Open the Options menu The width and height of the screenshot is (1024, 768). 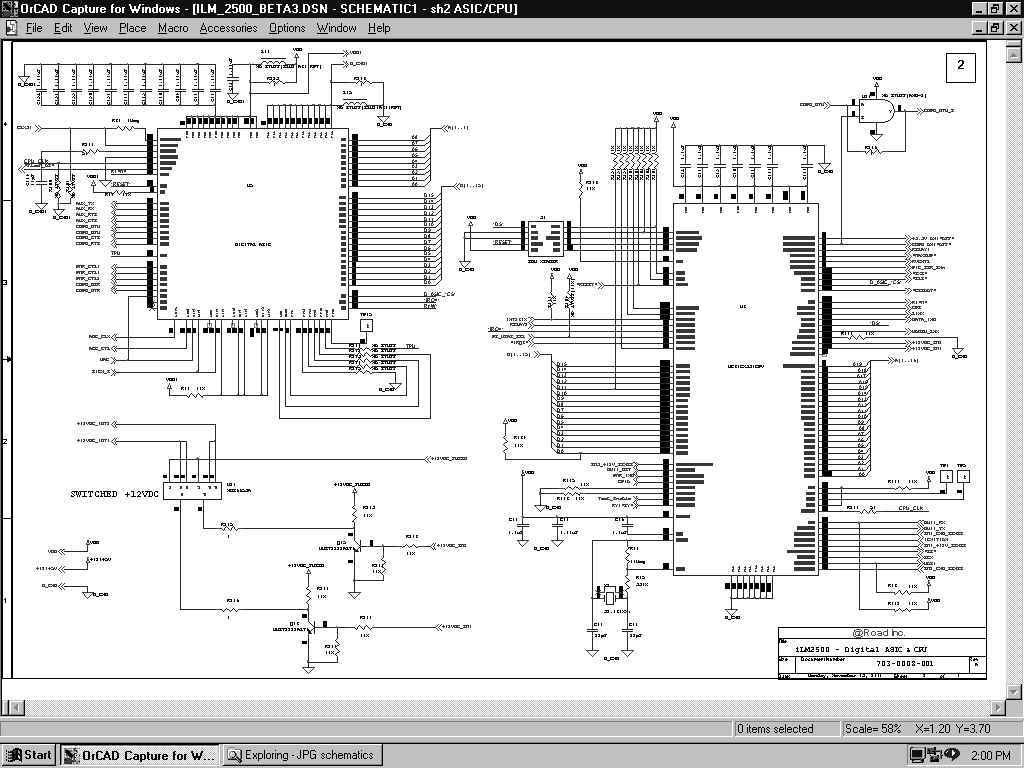tap(287, 28)
